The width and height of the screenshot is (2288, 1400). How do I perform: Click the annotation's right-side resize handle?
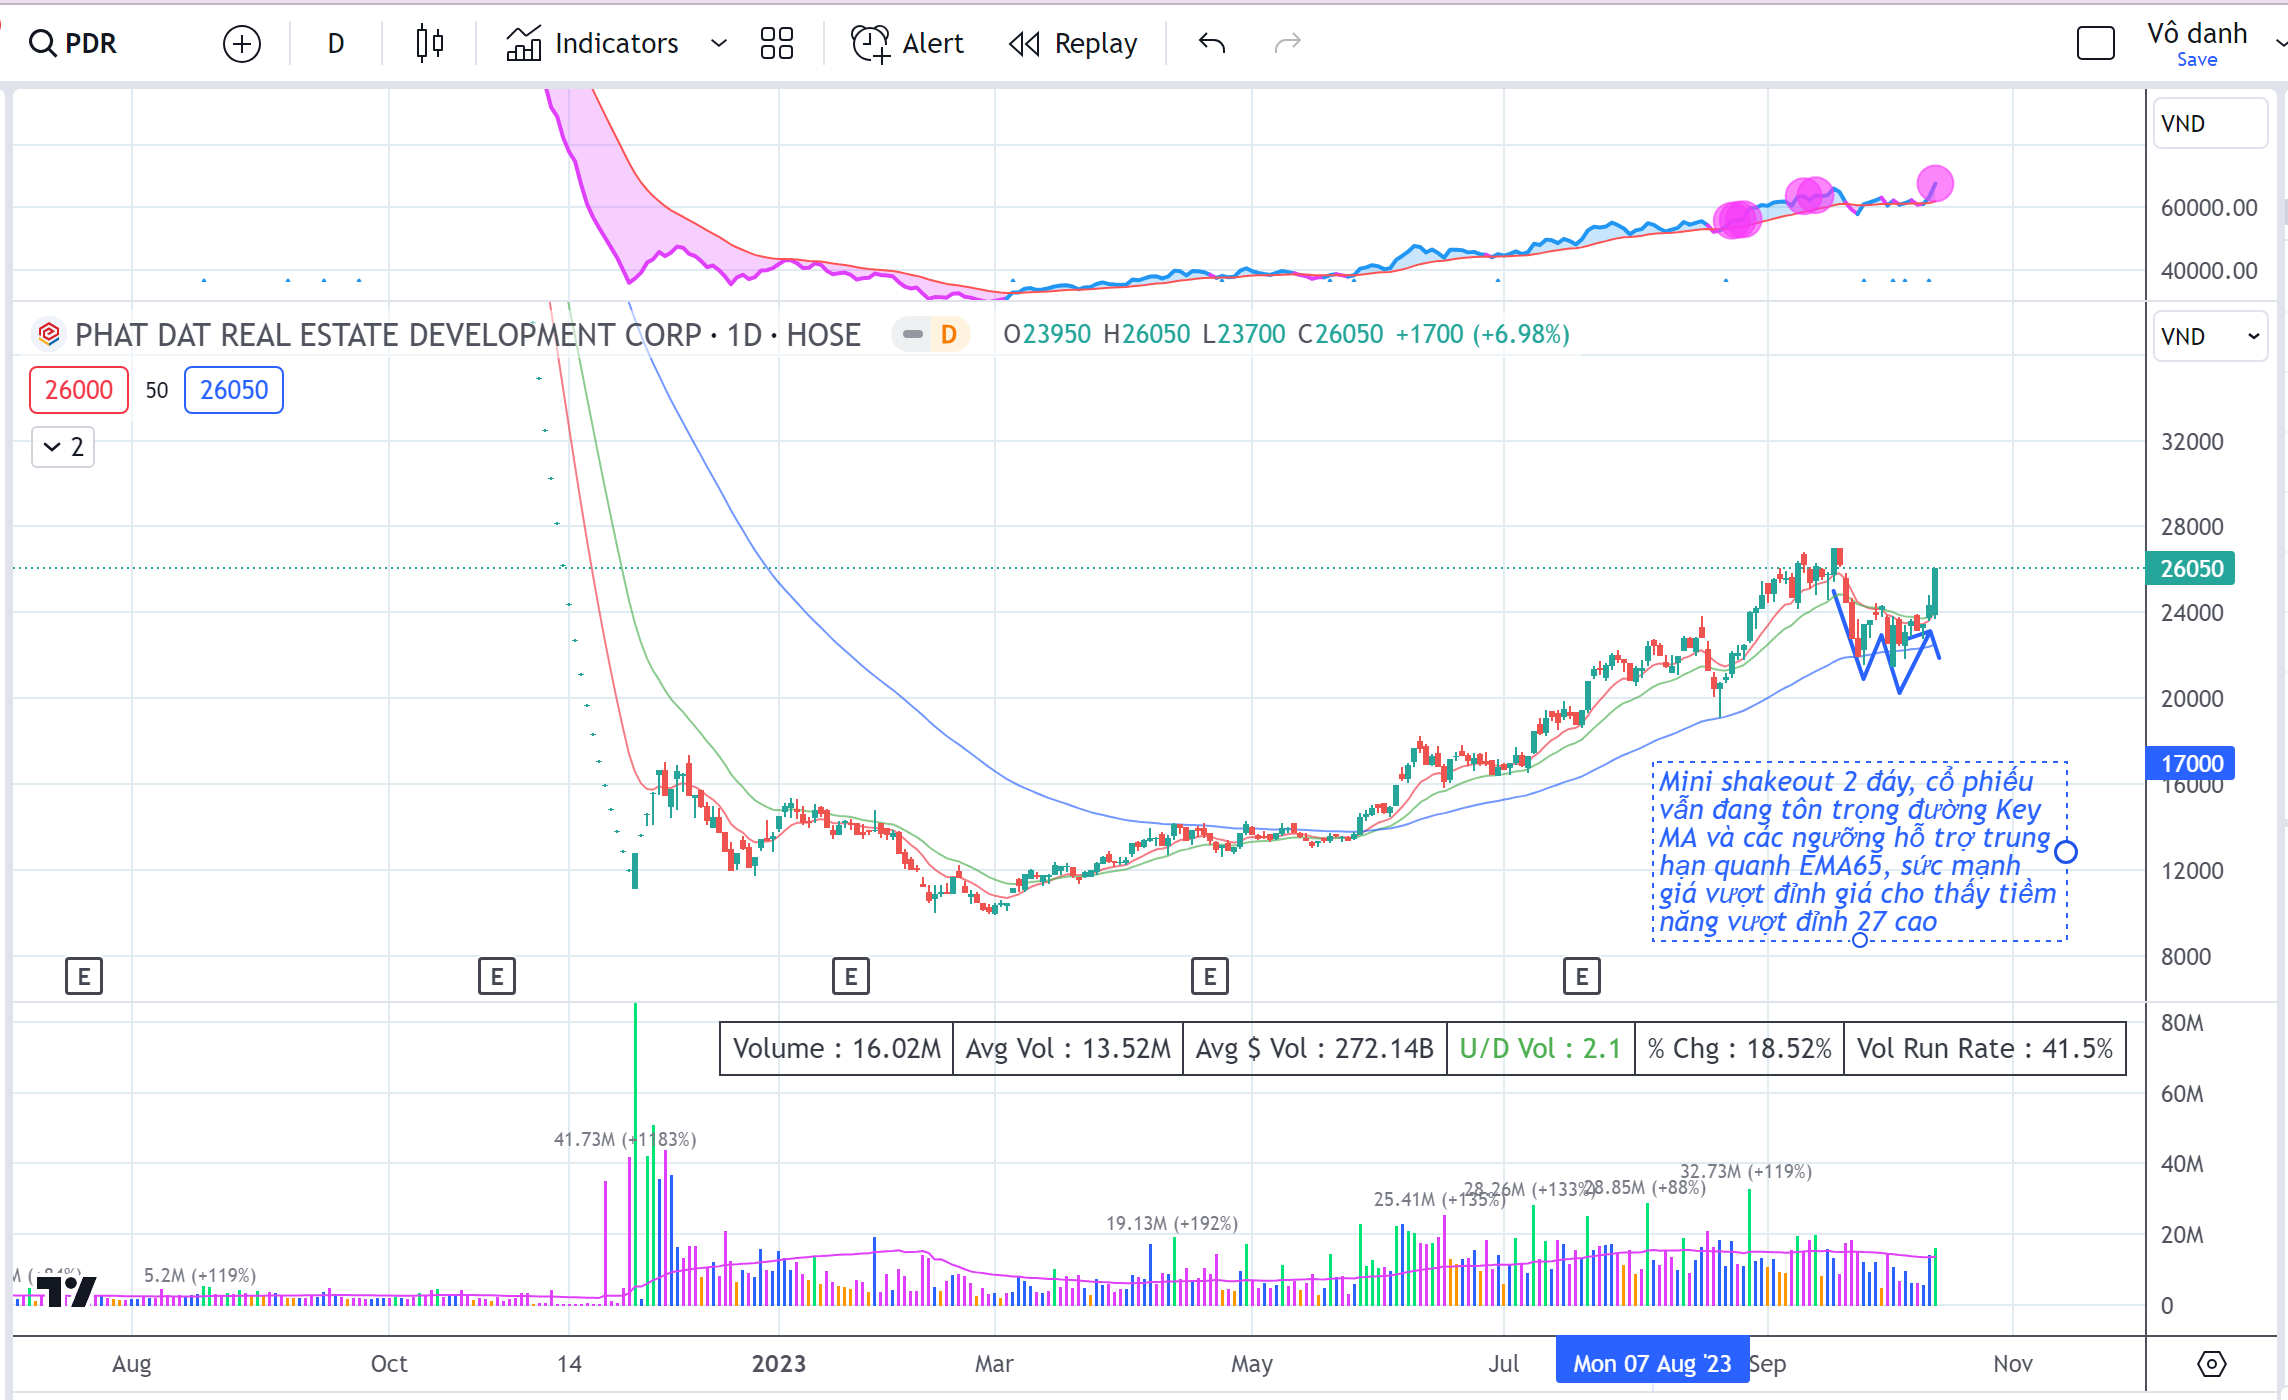(x=2066, y=851)
